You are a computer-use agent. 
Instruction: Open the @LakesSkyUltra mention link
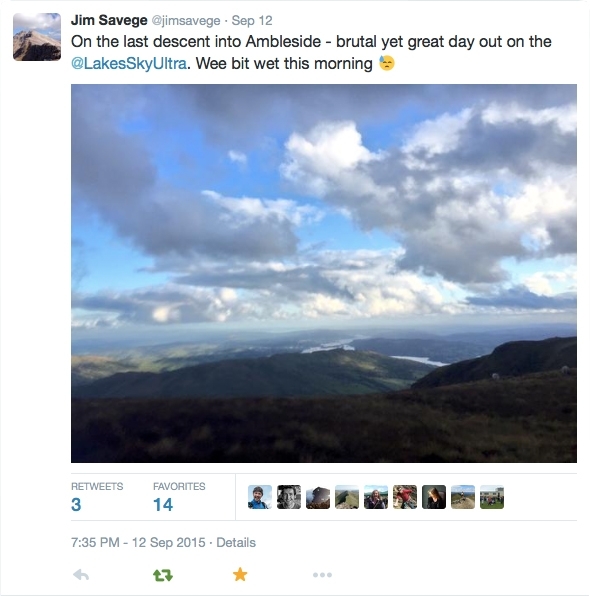129,63
